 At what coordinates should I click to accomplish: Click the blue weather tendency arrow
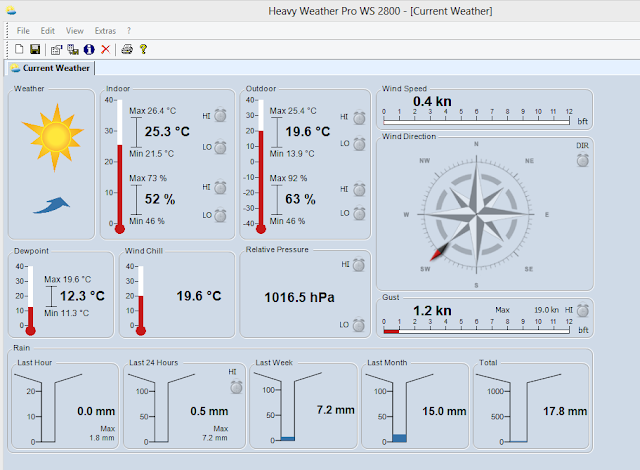(x=51, y=205)
